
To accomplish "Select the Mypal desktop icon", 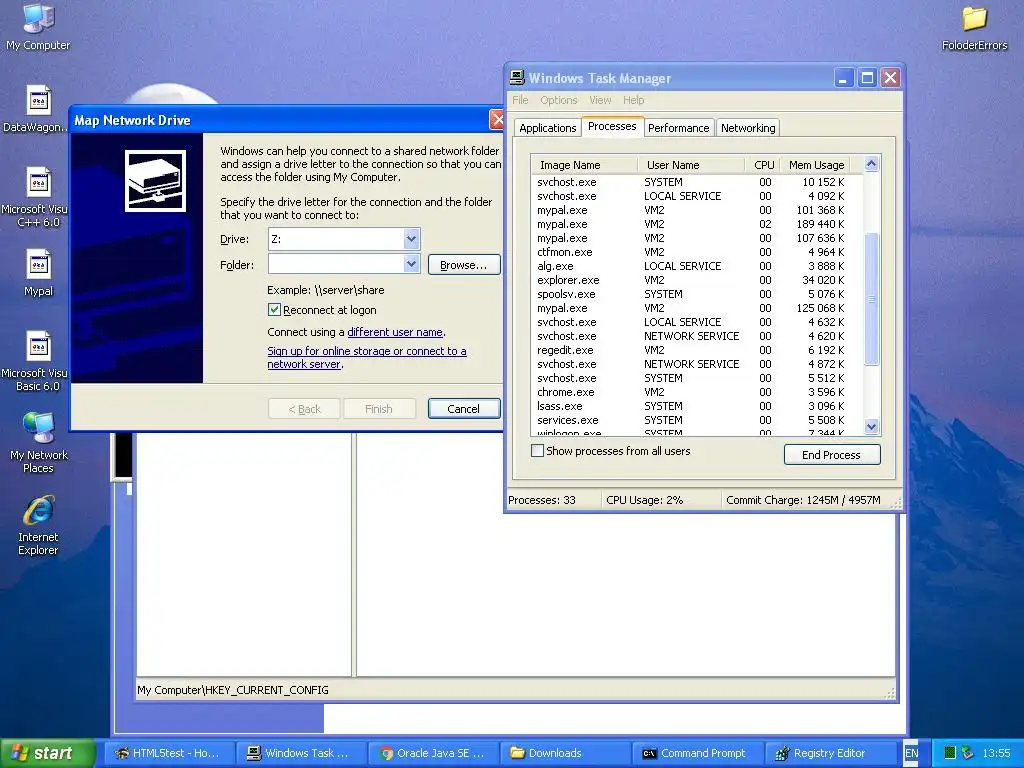I will point(38,274).
